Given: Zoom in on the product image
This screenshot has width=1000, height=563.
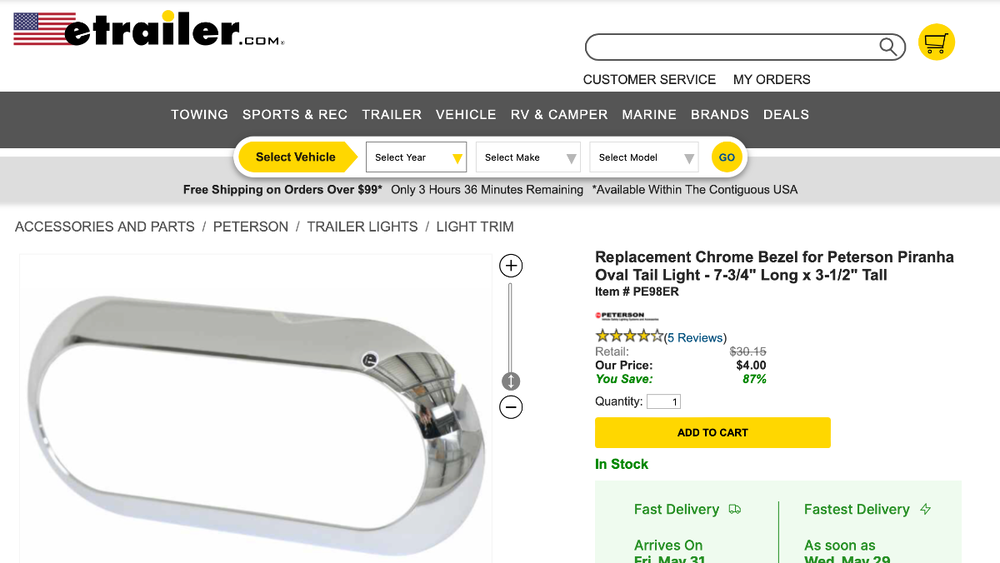Looking at the screenshot, I should [x=511, y=266].
